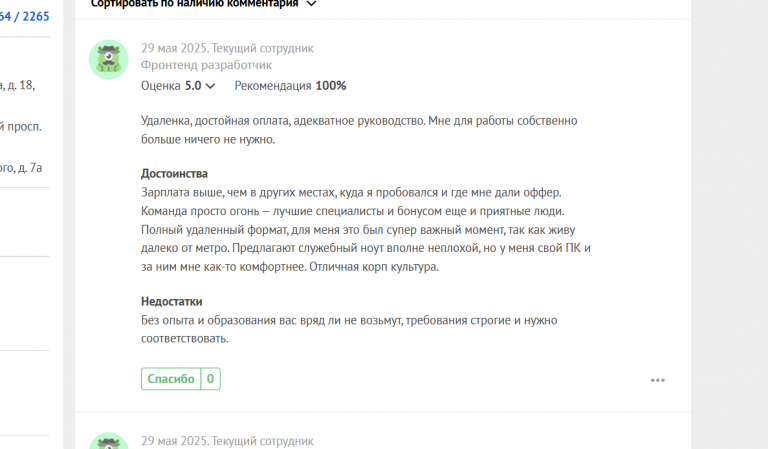Click the review summary text about Удаленка
The image size is (768, 449).
pyautogui.click(x=359, y=130)
